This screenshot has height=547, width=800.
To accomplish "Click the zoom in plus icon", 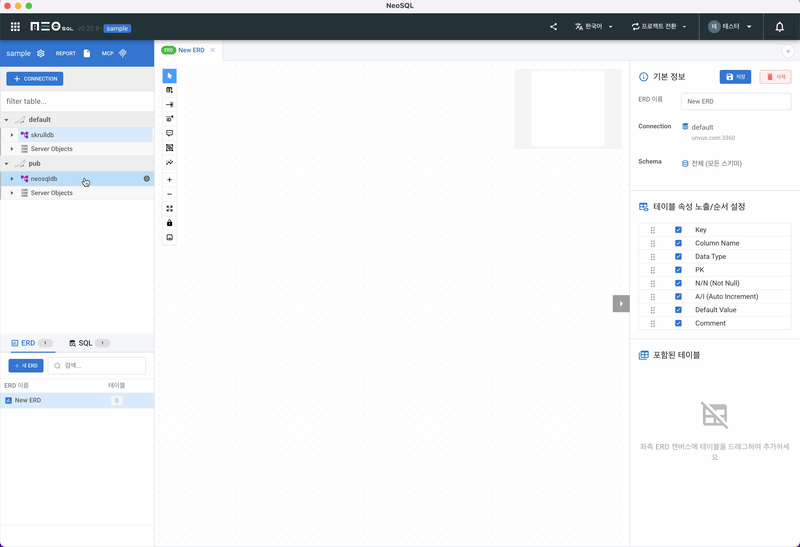I will (x=169, y=180).
